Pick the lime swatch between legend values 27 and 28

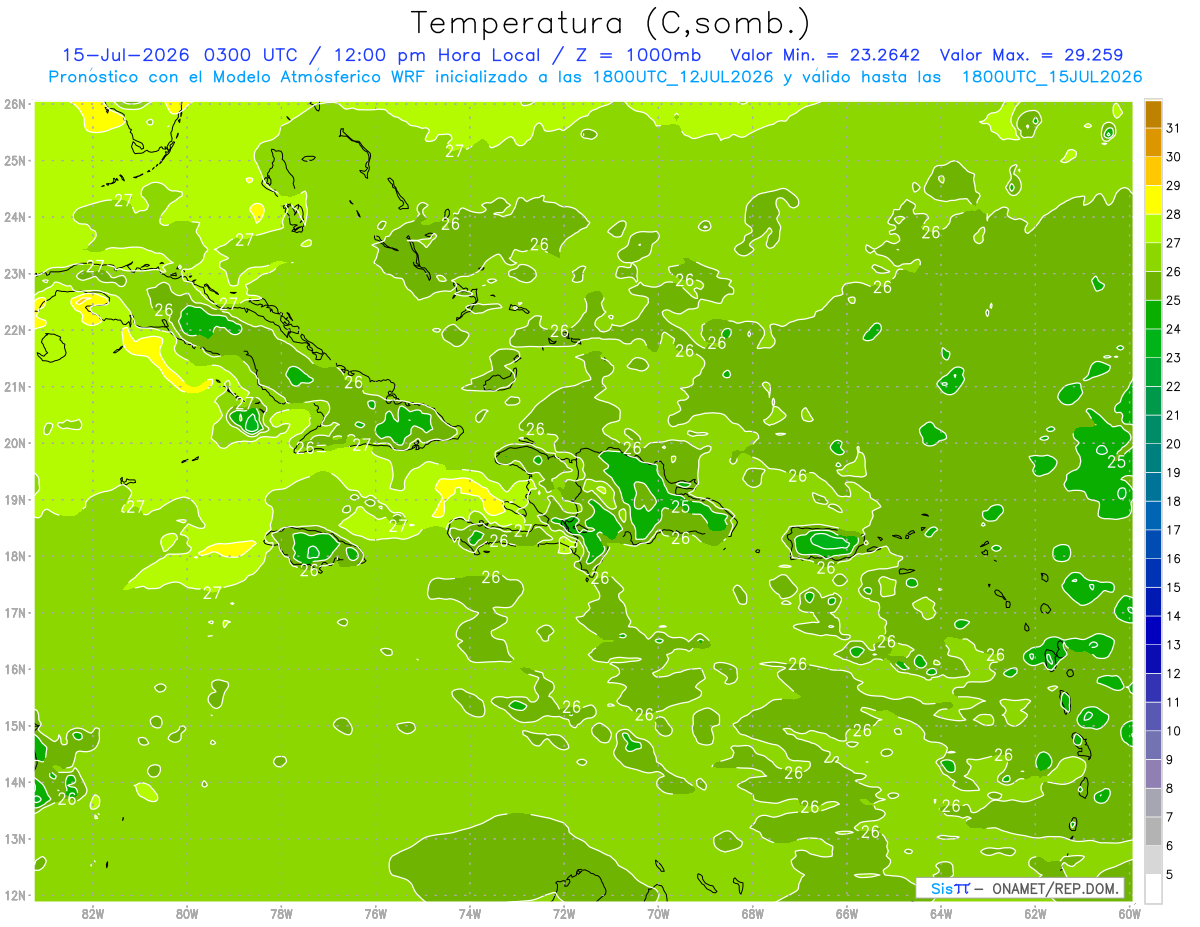click(x=1153, y=229)
